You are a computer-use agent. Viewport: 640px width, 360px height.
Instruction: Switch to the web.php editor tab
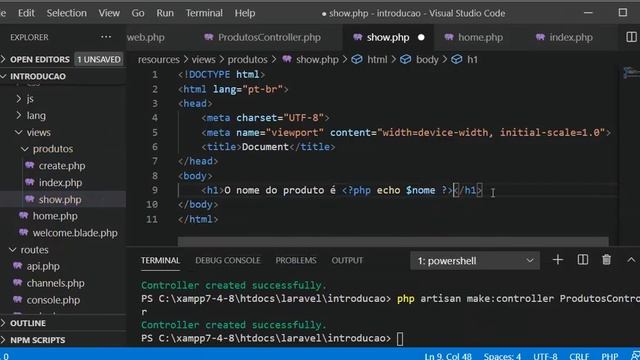146,37
